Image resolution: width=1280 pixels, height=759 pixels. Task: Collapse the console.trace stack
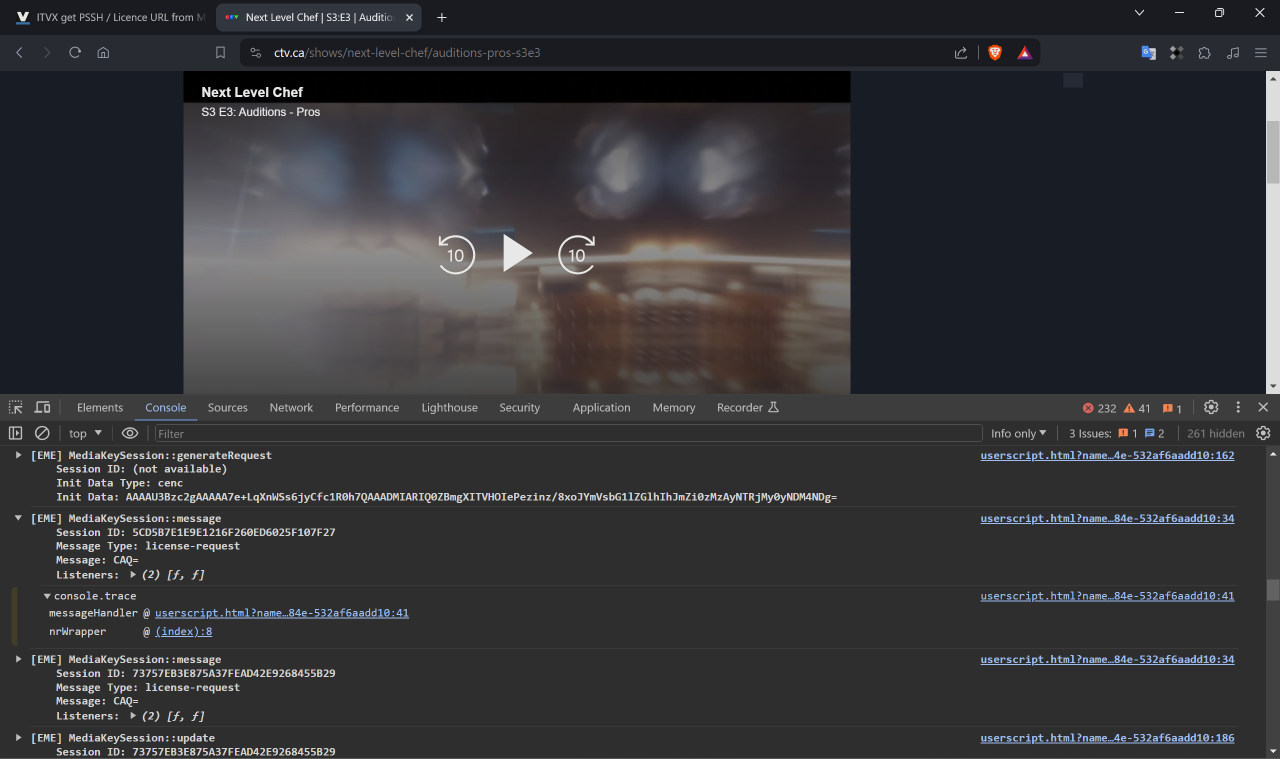click(47, 596)
